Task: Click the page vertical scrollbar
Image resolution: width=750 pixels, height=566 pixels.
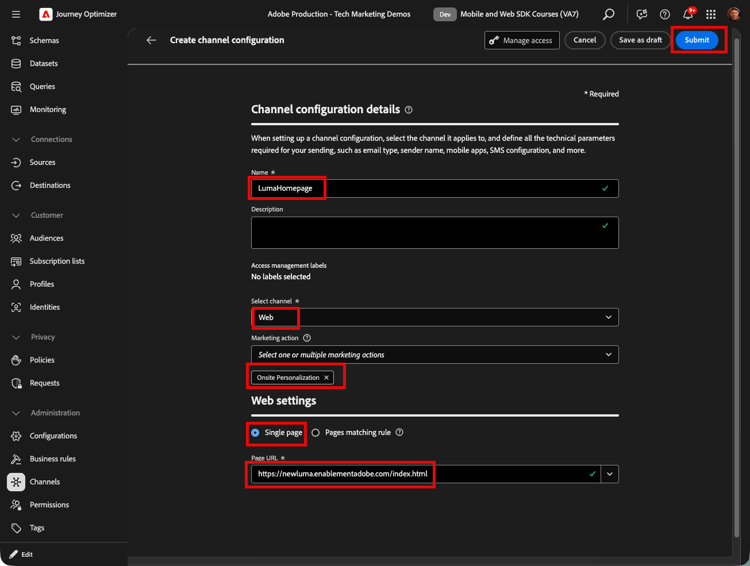Action: pyautogui.click(x=737, y=289)
